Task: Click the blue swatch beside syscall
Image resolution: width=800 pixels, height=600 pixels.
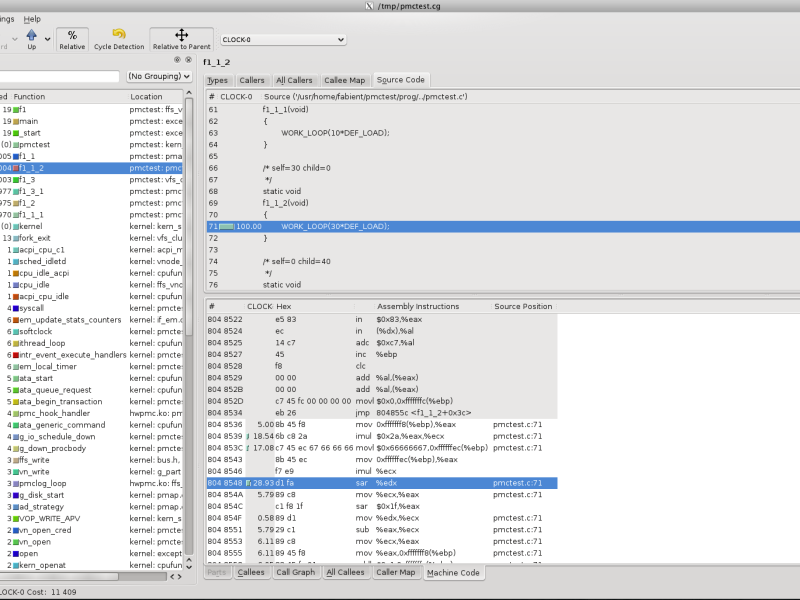Action: (16, 308)
